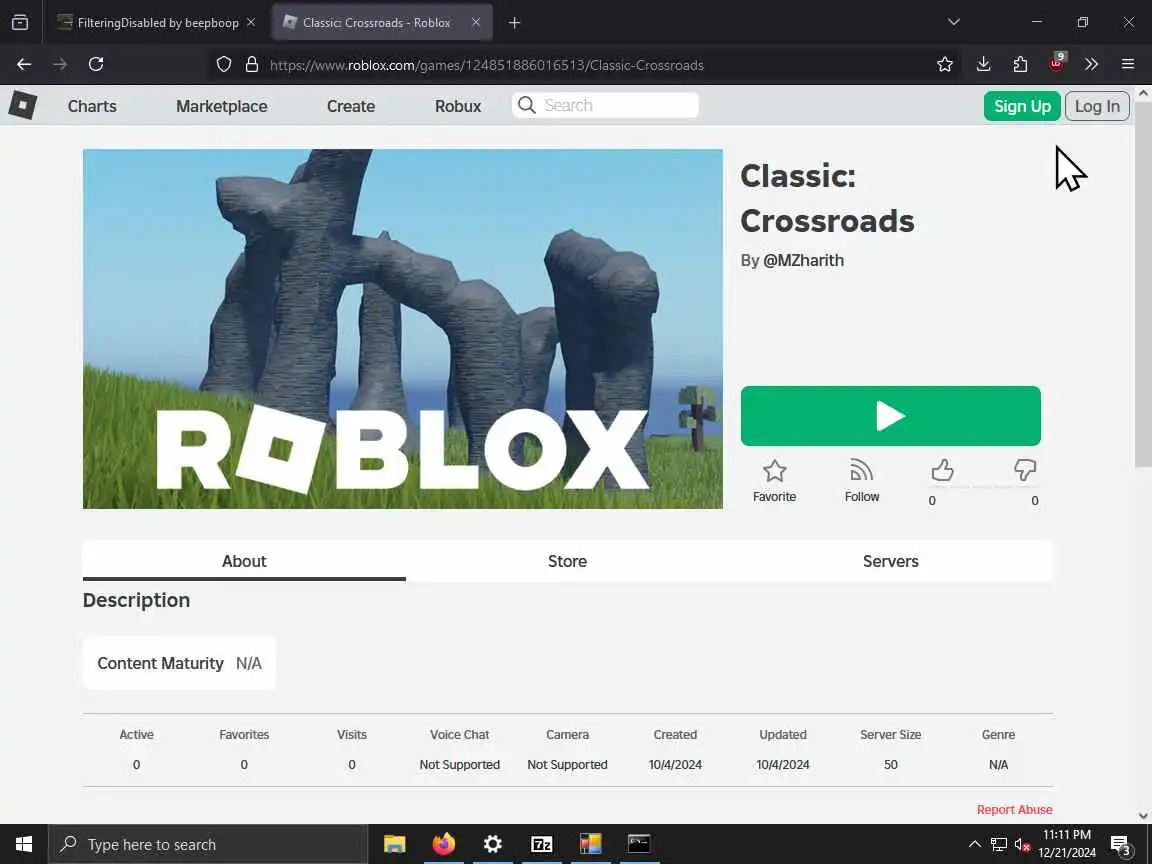
Task: Open the notification center icon
Action: pos(1121,845)
